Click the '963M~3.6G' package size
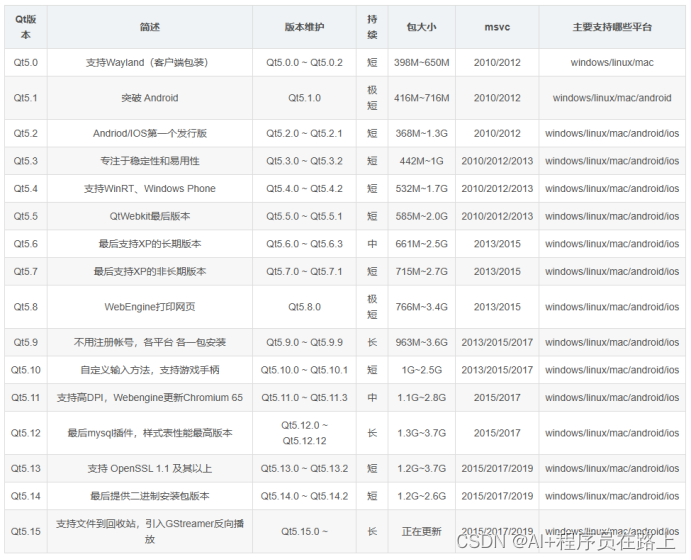 pyautogui.click(x=421, y=342)
